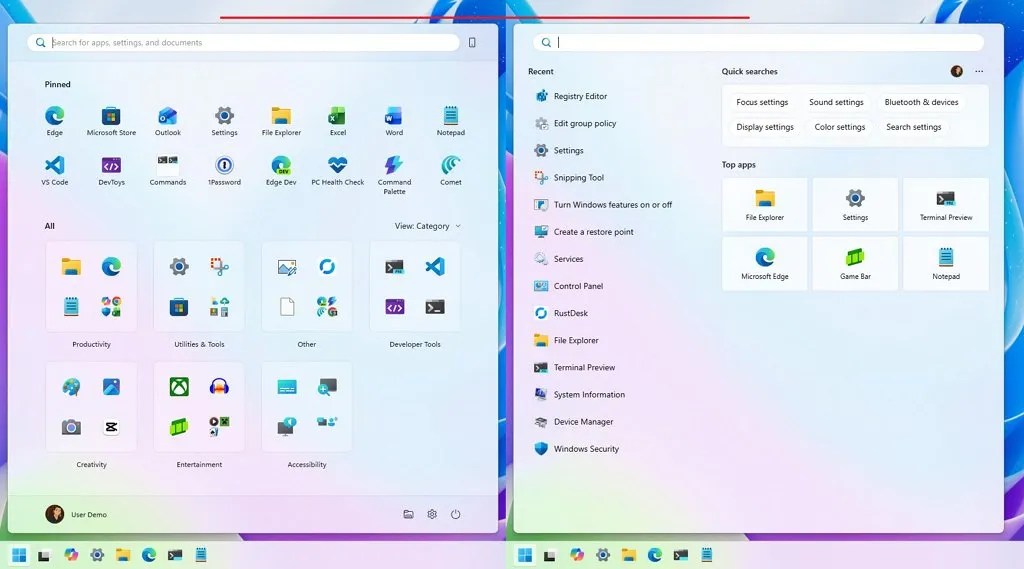Open Turn Windows features on or off

(603, 204)
